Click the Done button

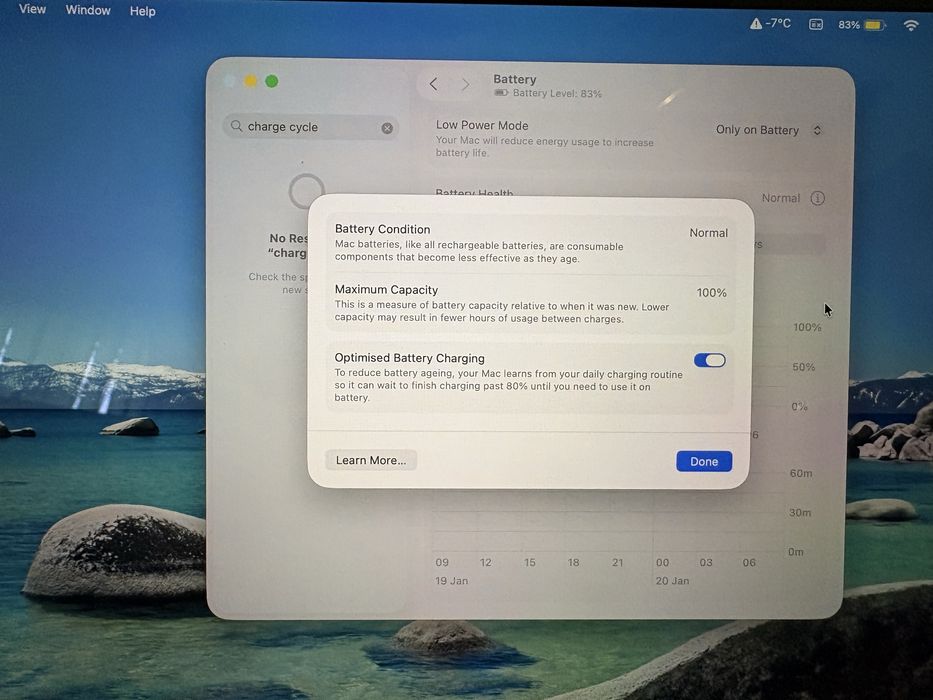pyautogui.click(x=704, y=461)
